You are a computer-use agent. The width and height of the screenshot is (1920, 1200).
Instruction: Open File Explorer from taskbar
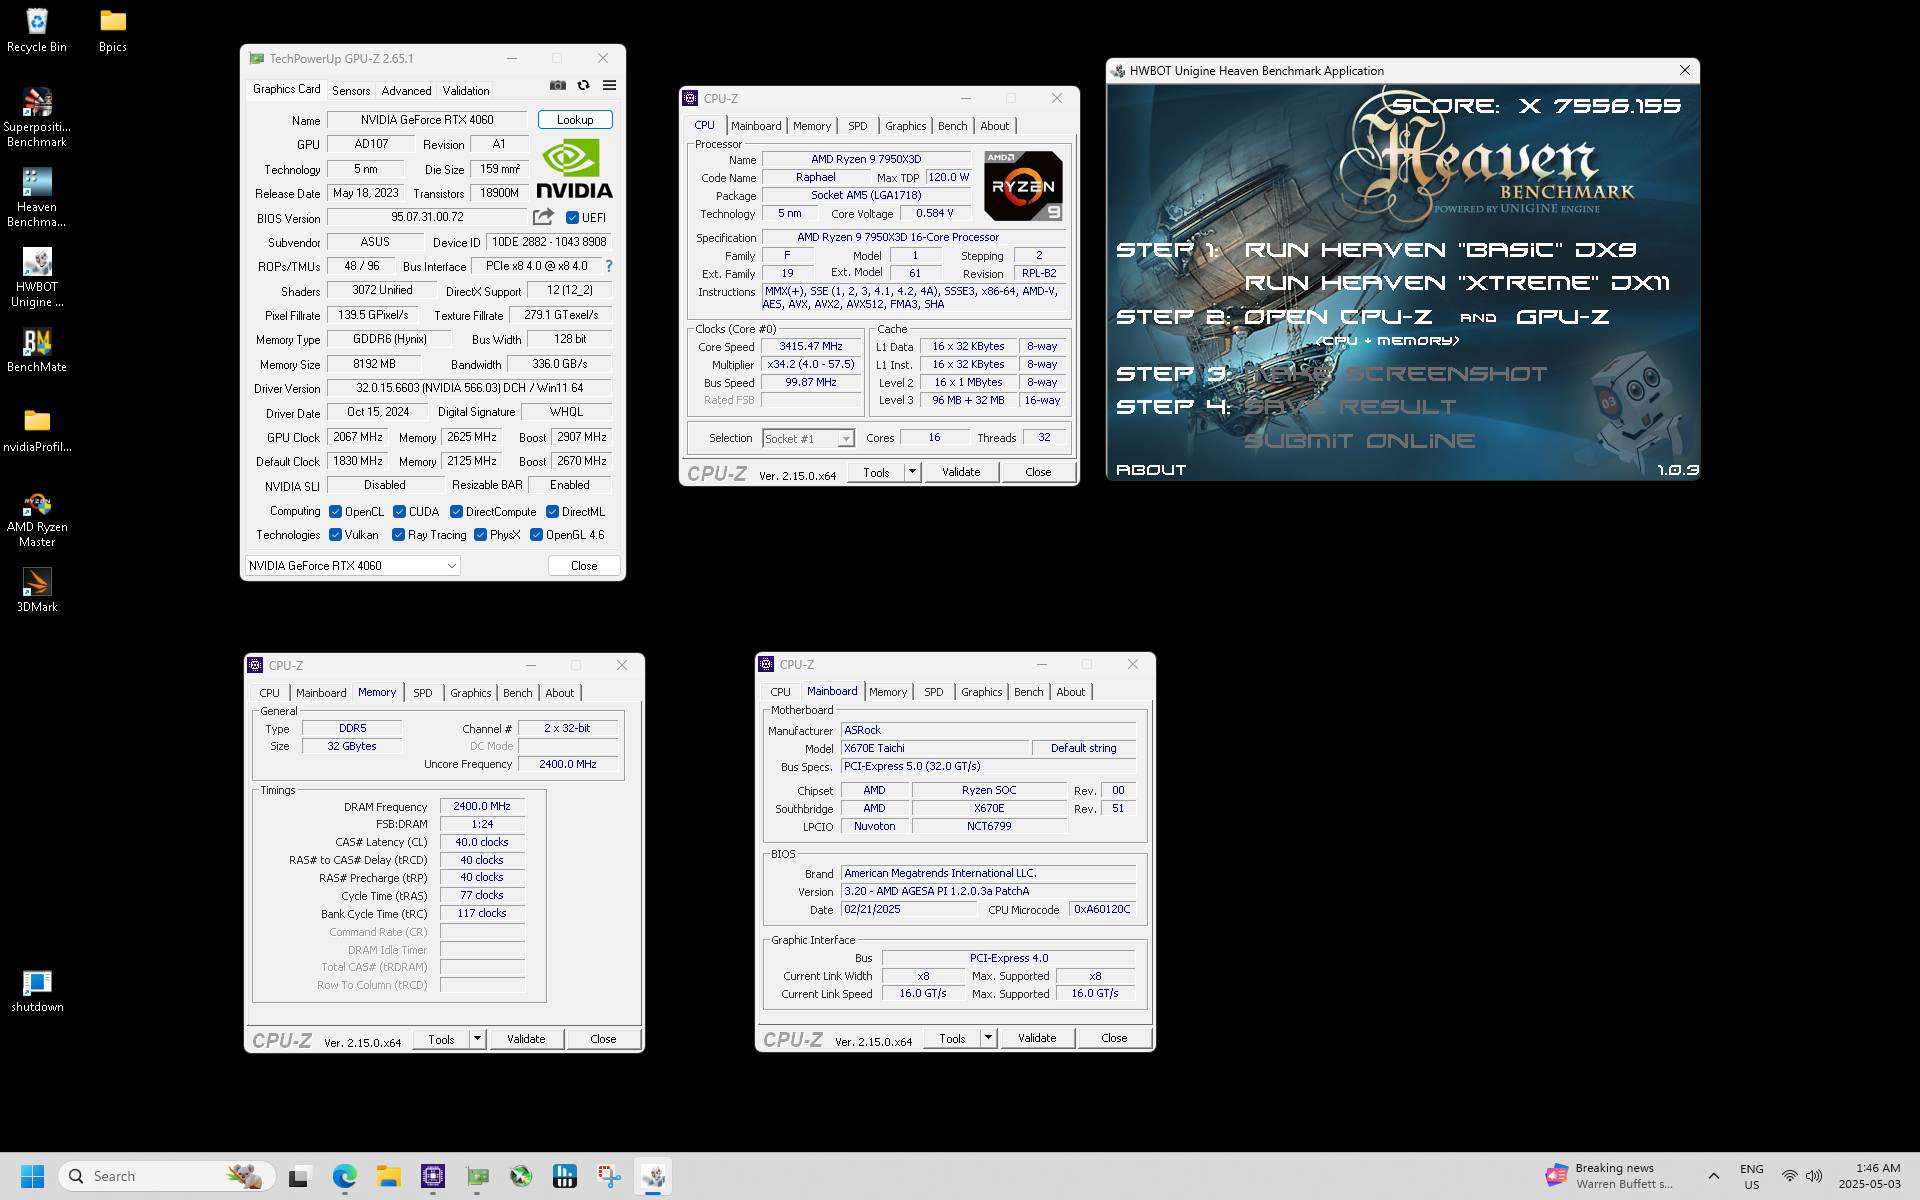[x=388, y=1176]
